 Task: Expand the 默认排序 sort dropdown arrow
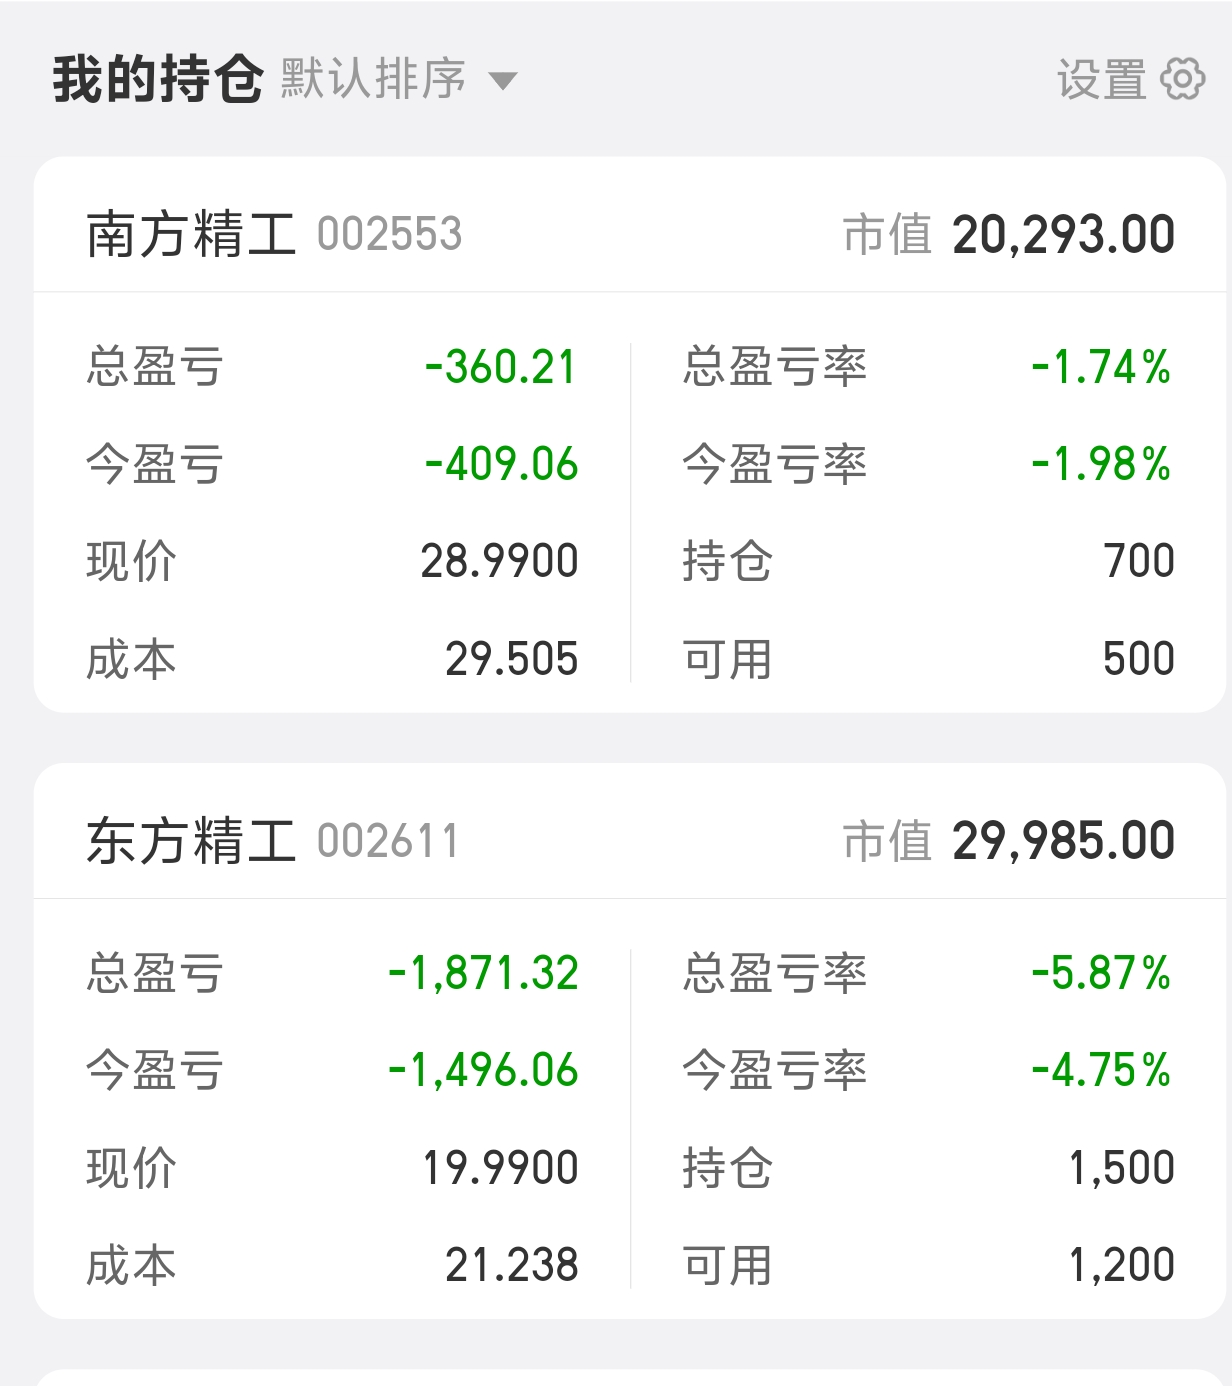502,81
